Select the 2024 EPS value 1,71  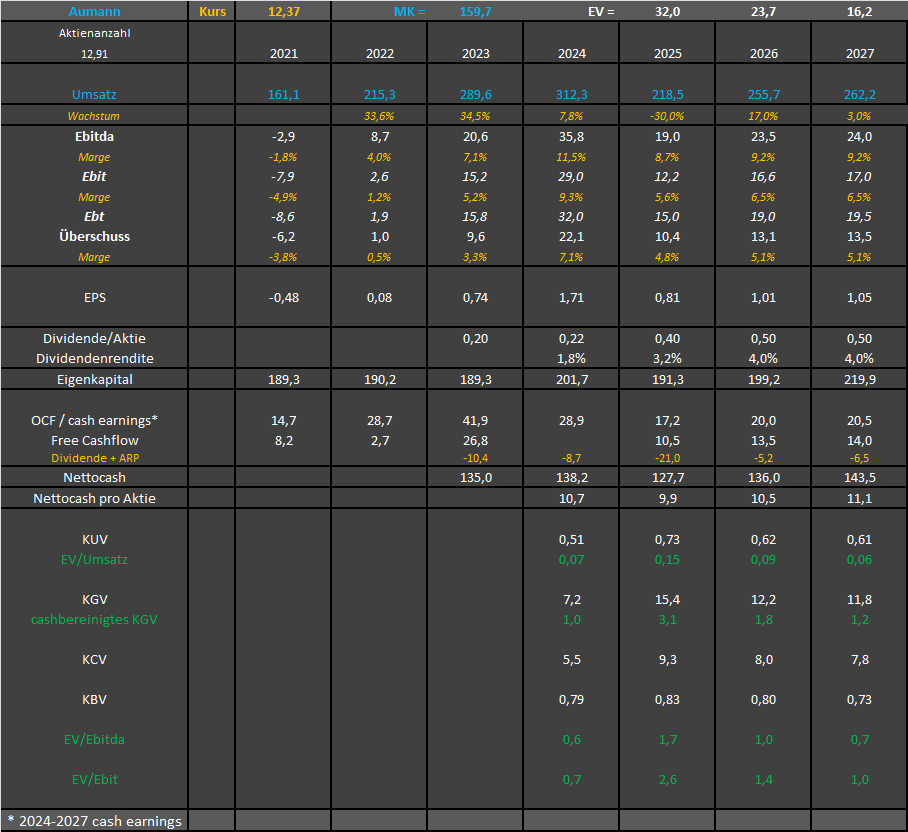(571, 297)
